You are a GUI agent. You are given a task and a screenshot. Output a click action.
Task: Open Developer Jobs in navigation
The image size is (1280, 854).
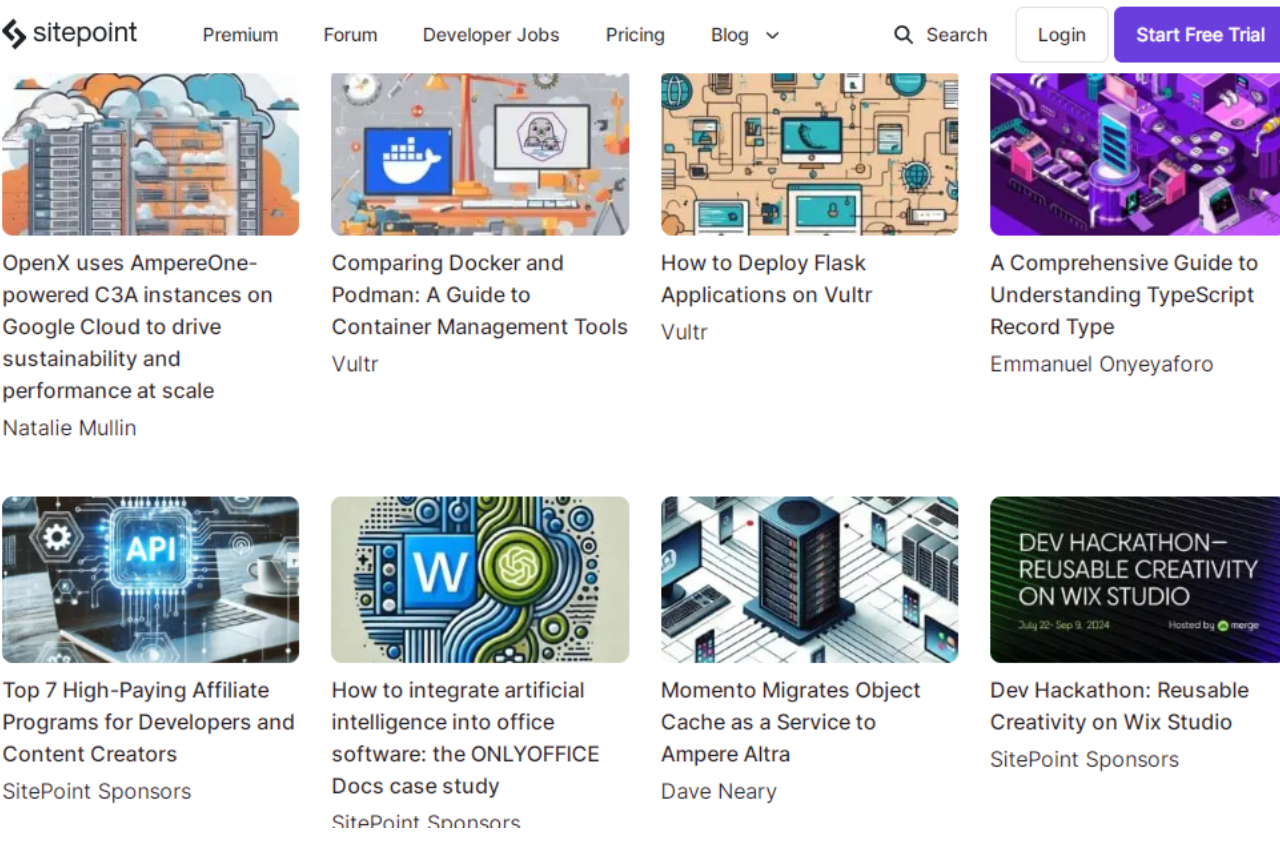coord(491,35)
